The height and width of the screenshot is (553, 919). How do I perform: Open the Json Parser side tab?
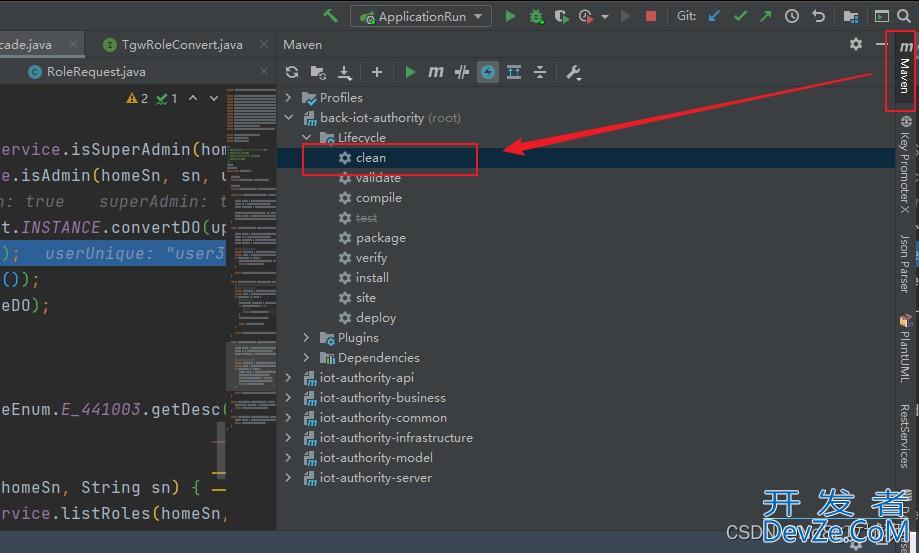tap(905, 263)
